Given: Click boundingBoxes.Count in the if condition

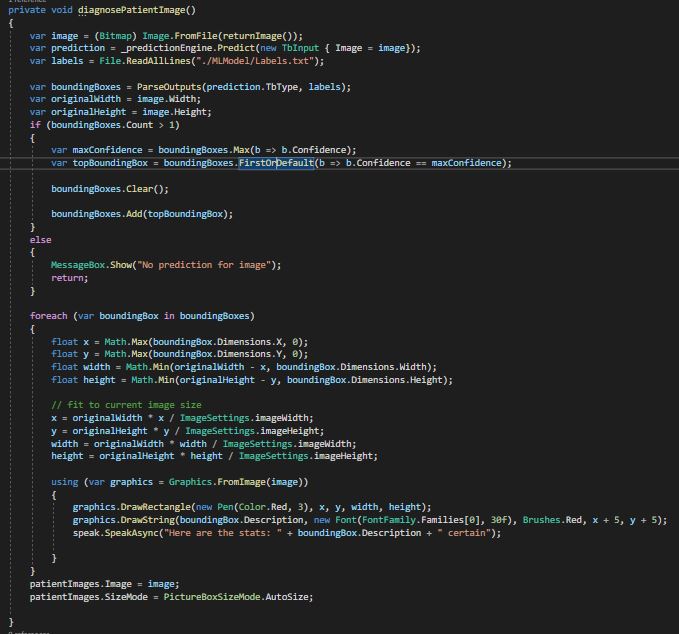Looking at the screenshot, I should click(x=102, y=125).
